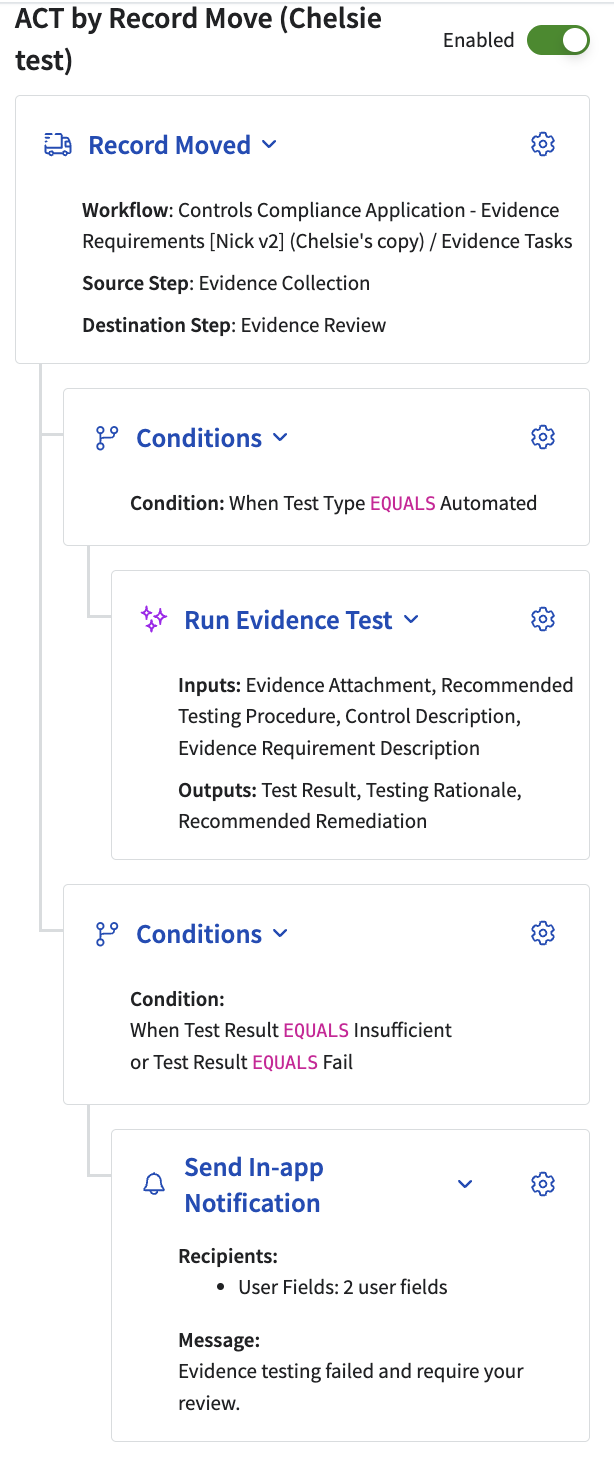Image resolution: width=614 pixels, height=1466 pixels.
Task: Click the Send In-app Notification heading
Action: 253,1185
